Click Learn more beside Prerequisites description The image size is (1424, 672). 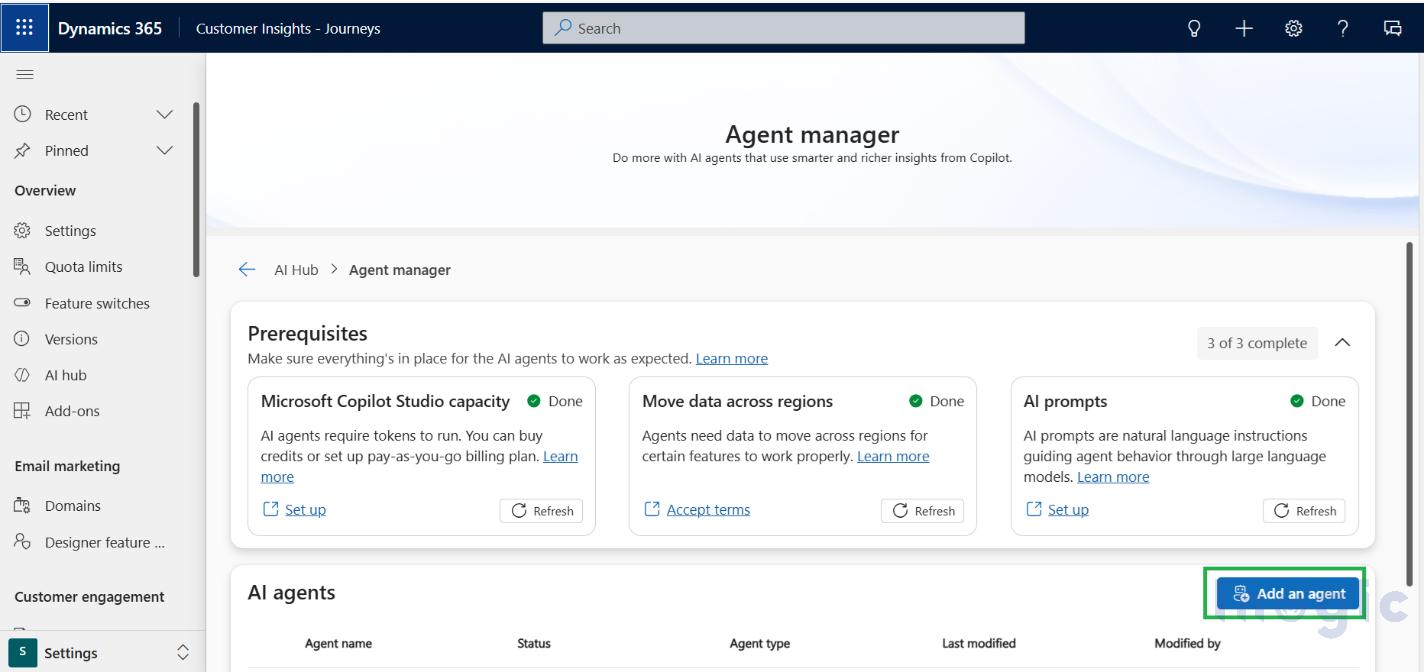(732, 358)
